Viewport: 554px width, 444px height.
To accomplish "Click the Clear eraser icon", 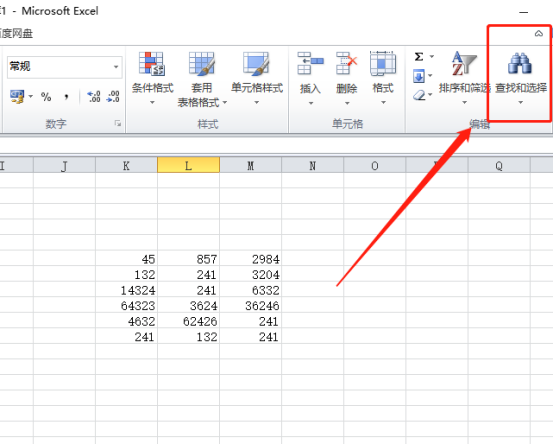I will pos(419,95).
